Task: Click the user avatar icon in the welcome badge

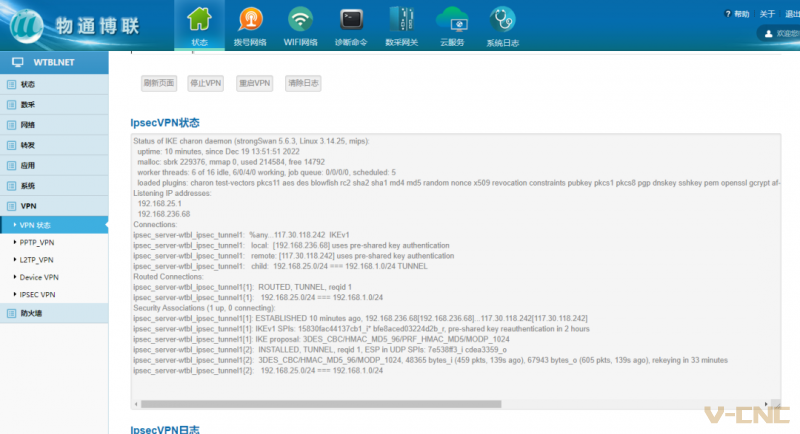Action: coord(768,34)
